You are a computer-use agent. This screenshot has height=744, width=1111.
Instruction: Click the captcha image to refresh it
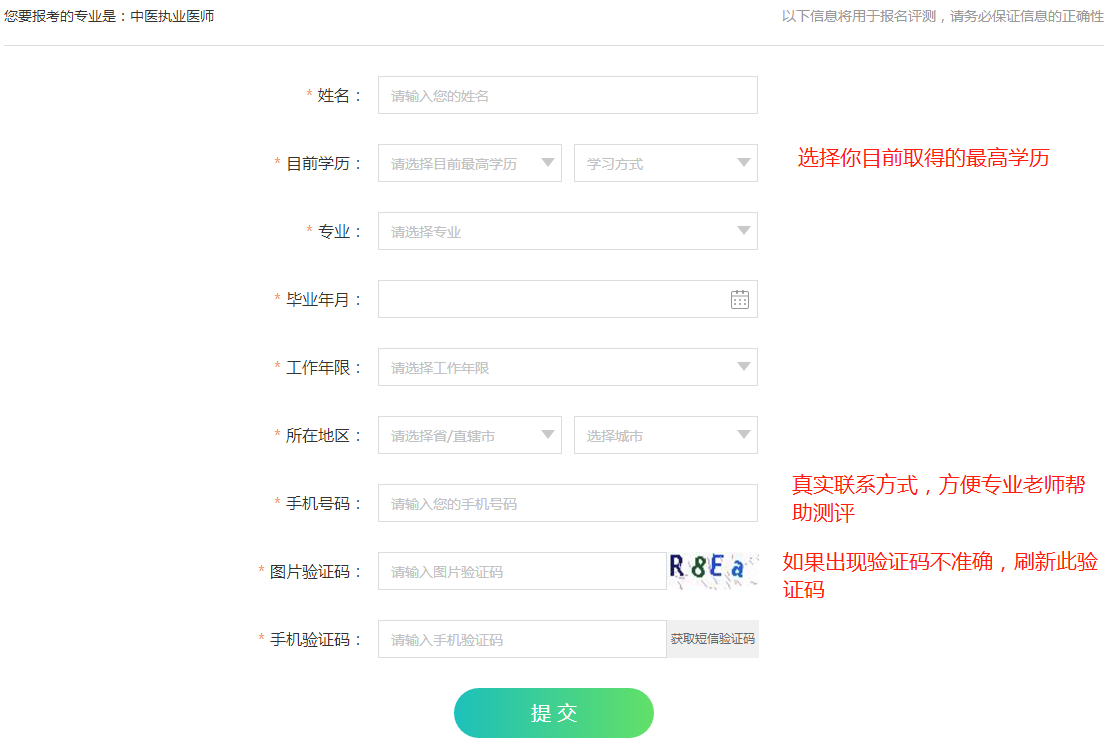pyautogui.click(x=711, y=570)
